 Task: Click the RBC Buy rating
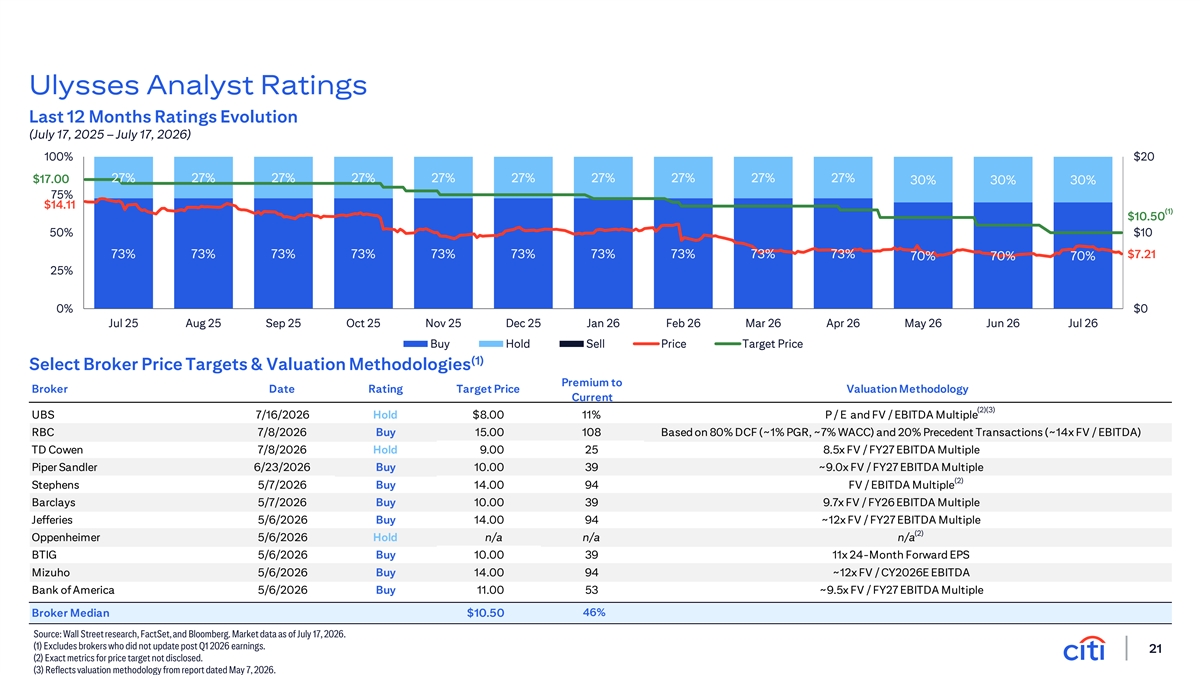pyautogui.click(x=385, y=432)
